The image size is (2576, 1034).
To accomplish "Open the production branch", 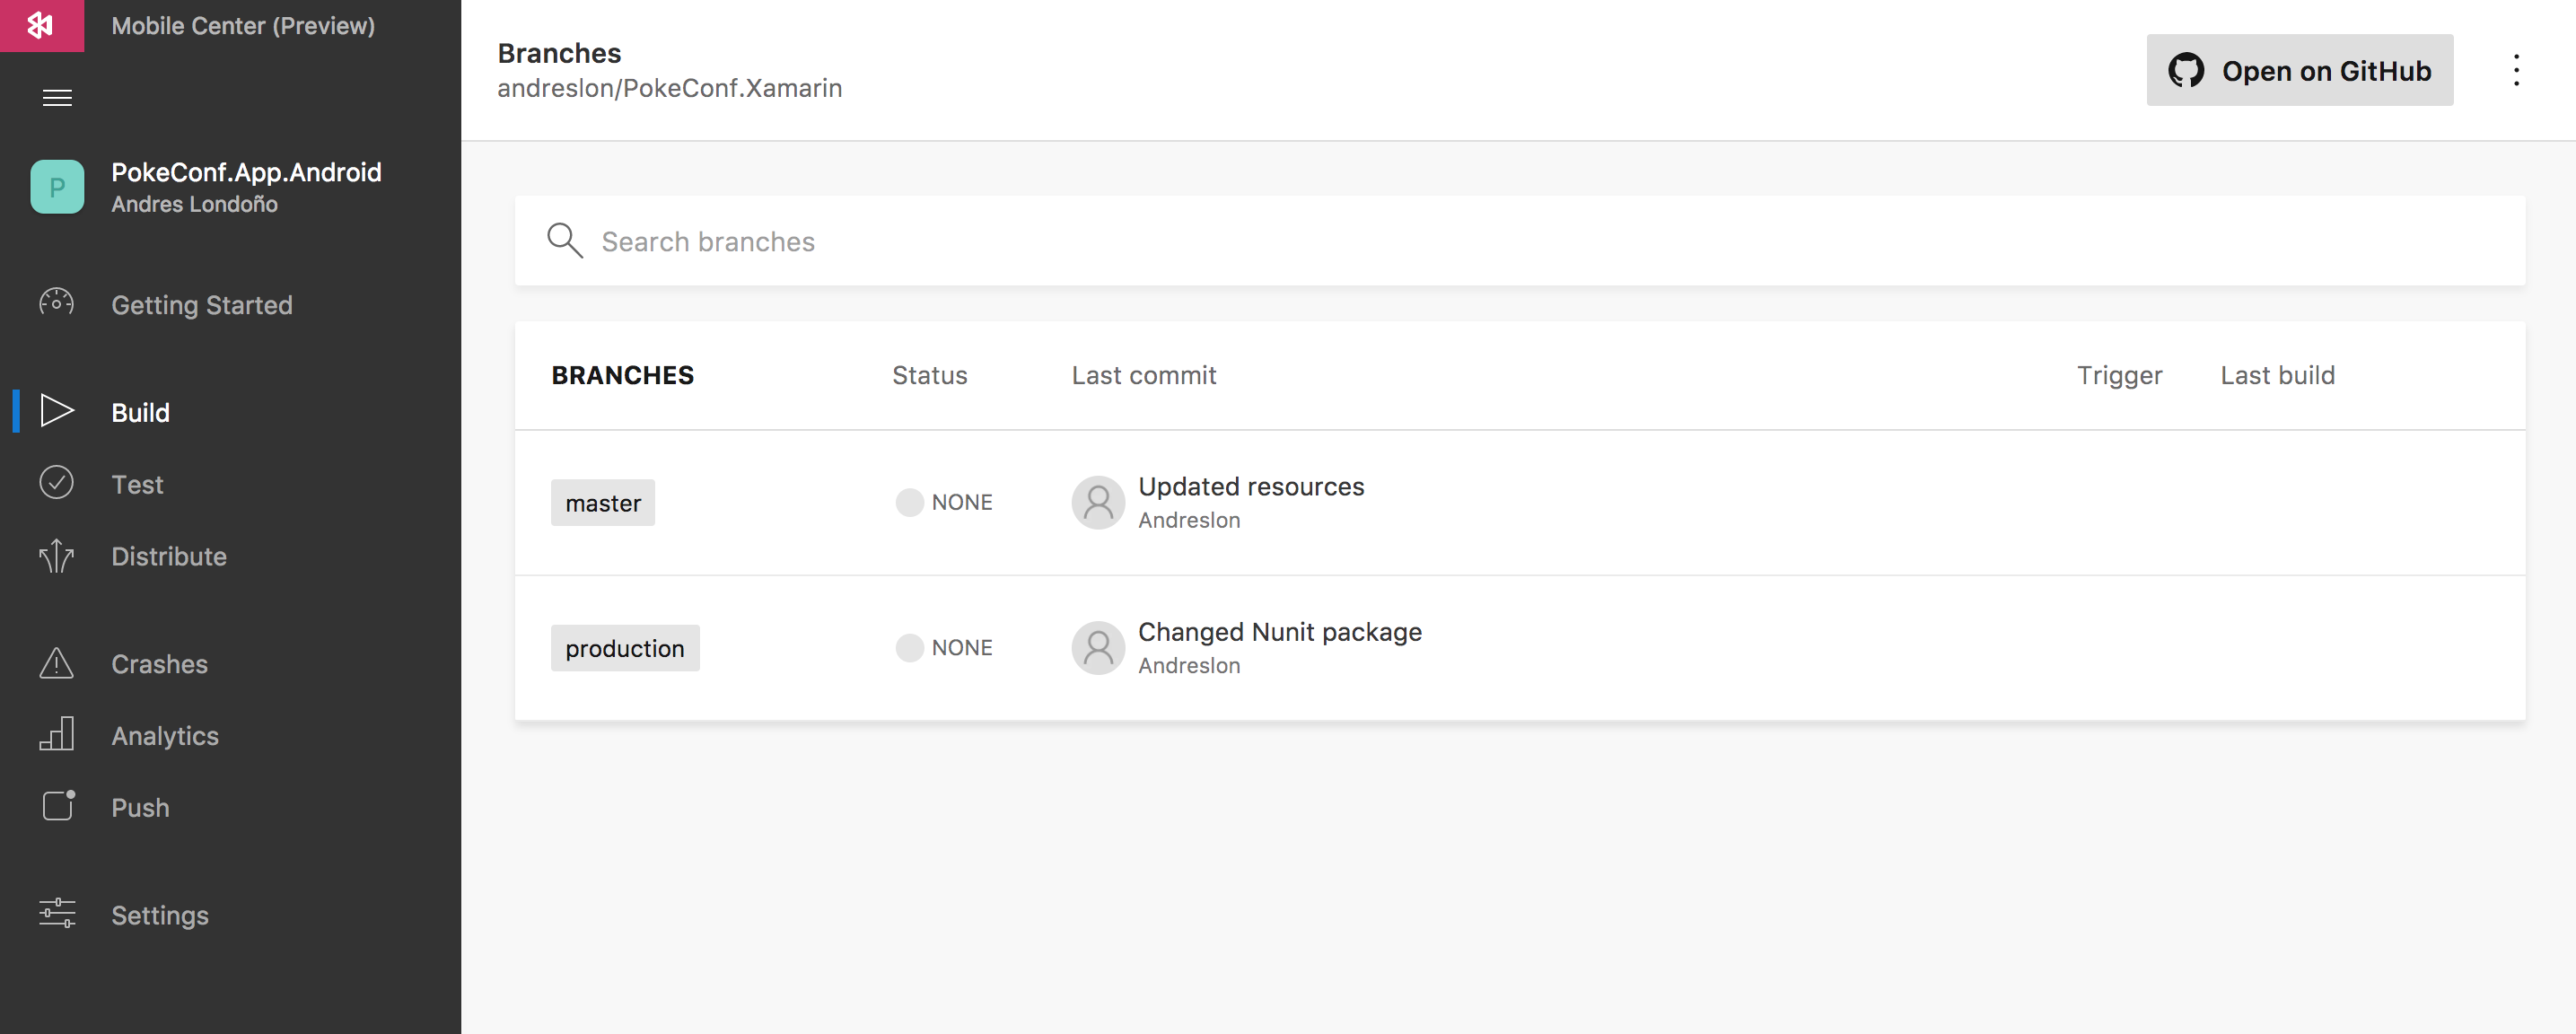I will [624, 648].
